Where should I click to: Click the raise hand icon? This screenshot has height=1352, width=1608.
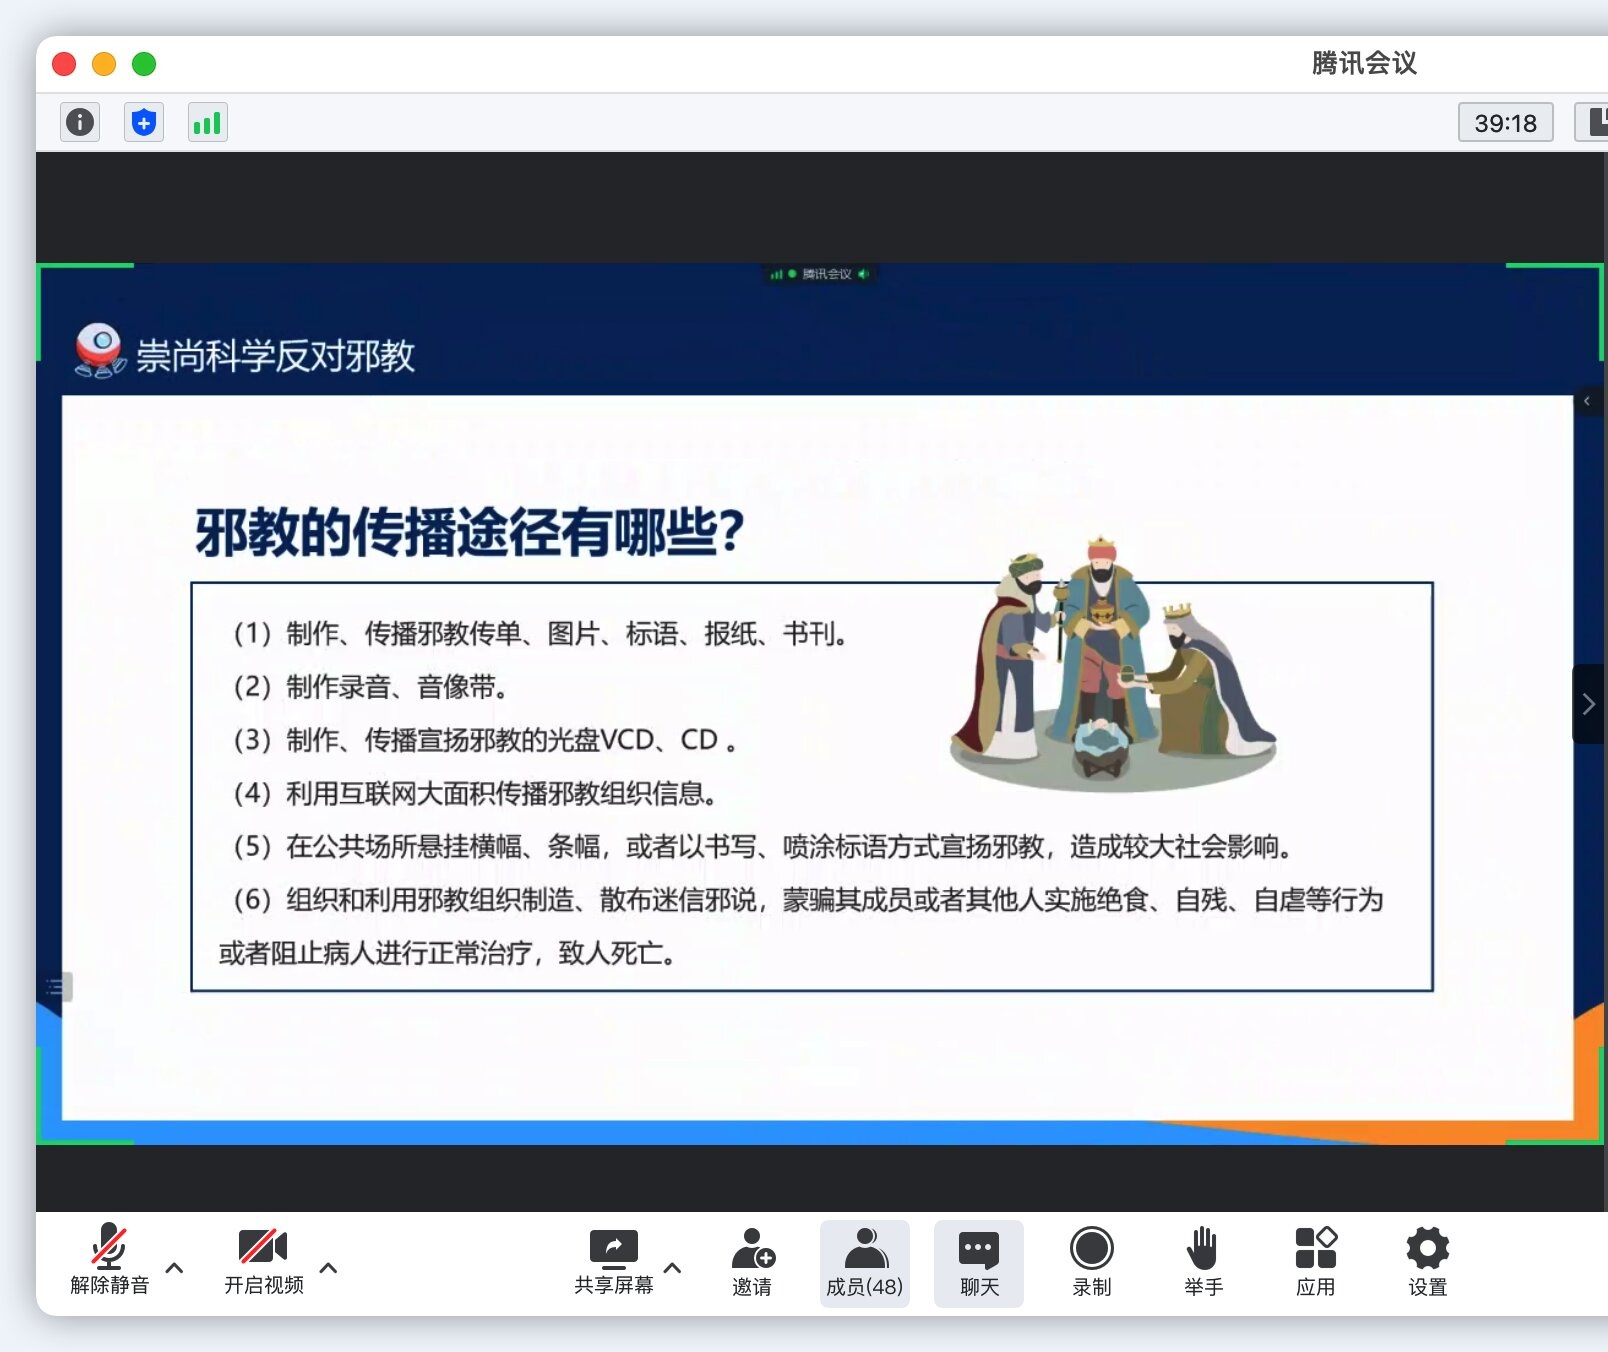[x=1203, y=1262]
